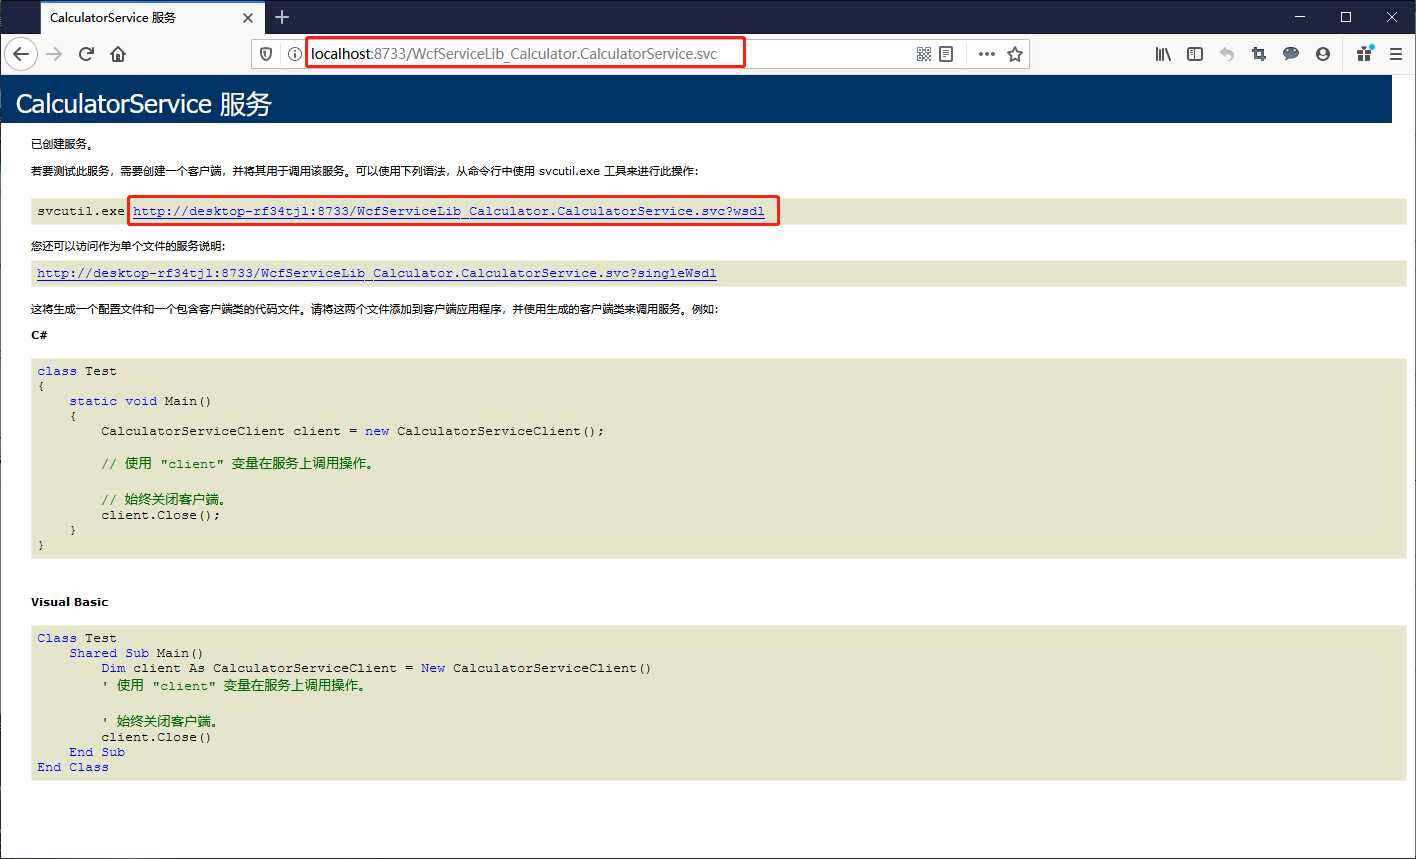The height and width of the screenshot is (859, 1416).
Task: Click the C# label
Action: 39,335
